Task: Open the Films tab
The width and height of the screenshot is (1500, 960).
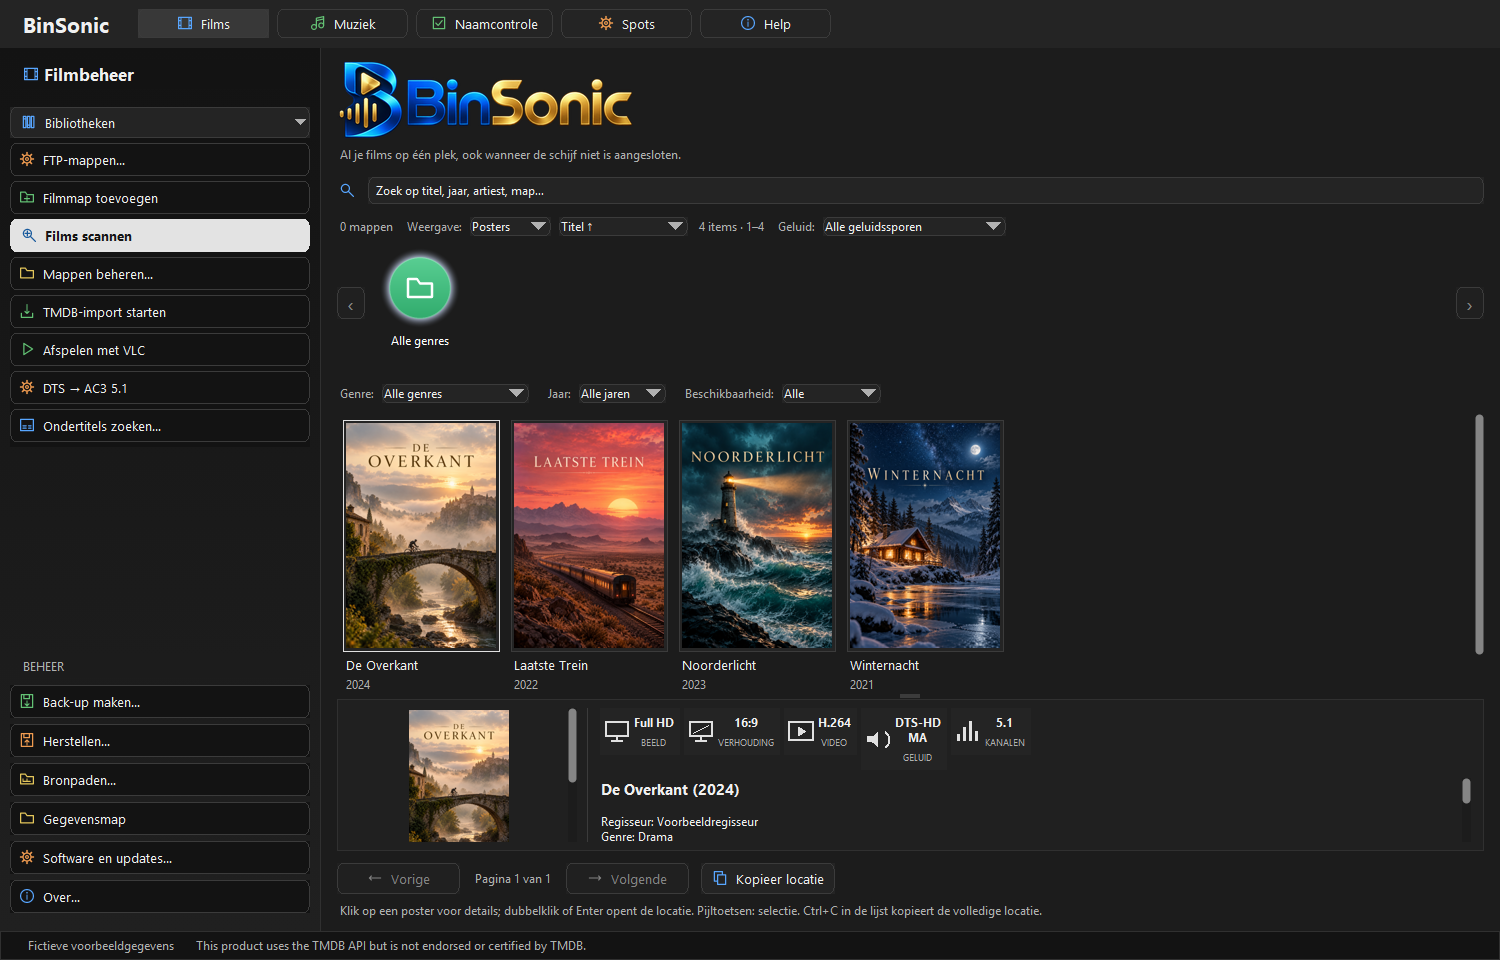Action: point(203,24)
